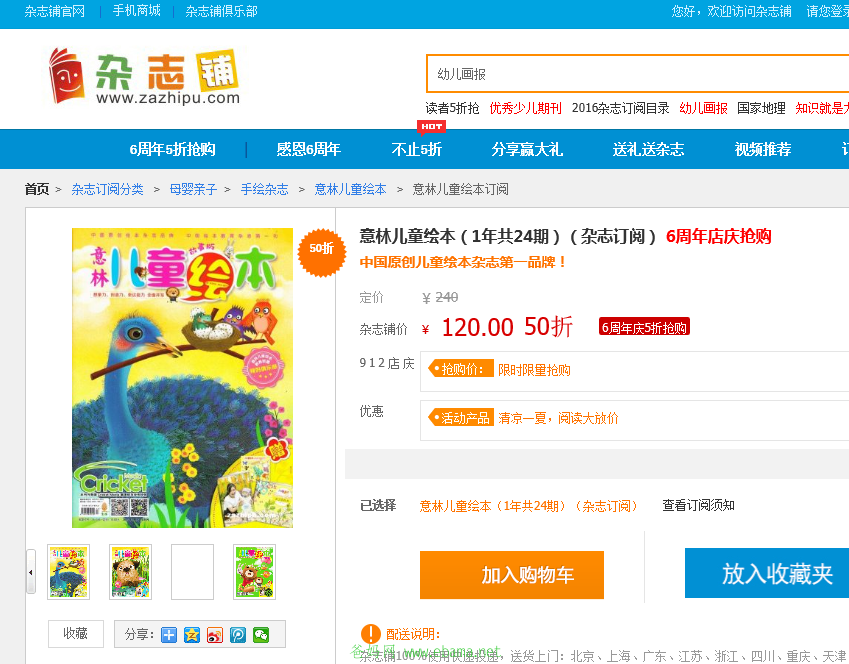Viewport: 849px width, 664px height.
Task: Add the item with 加入购物车
Action: [512, 575]
